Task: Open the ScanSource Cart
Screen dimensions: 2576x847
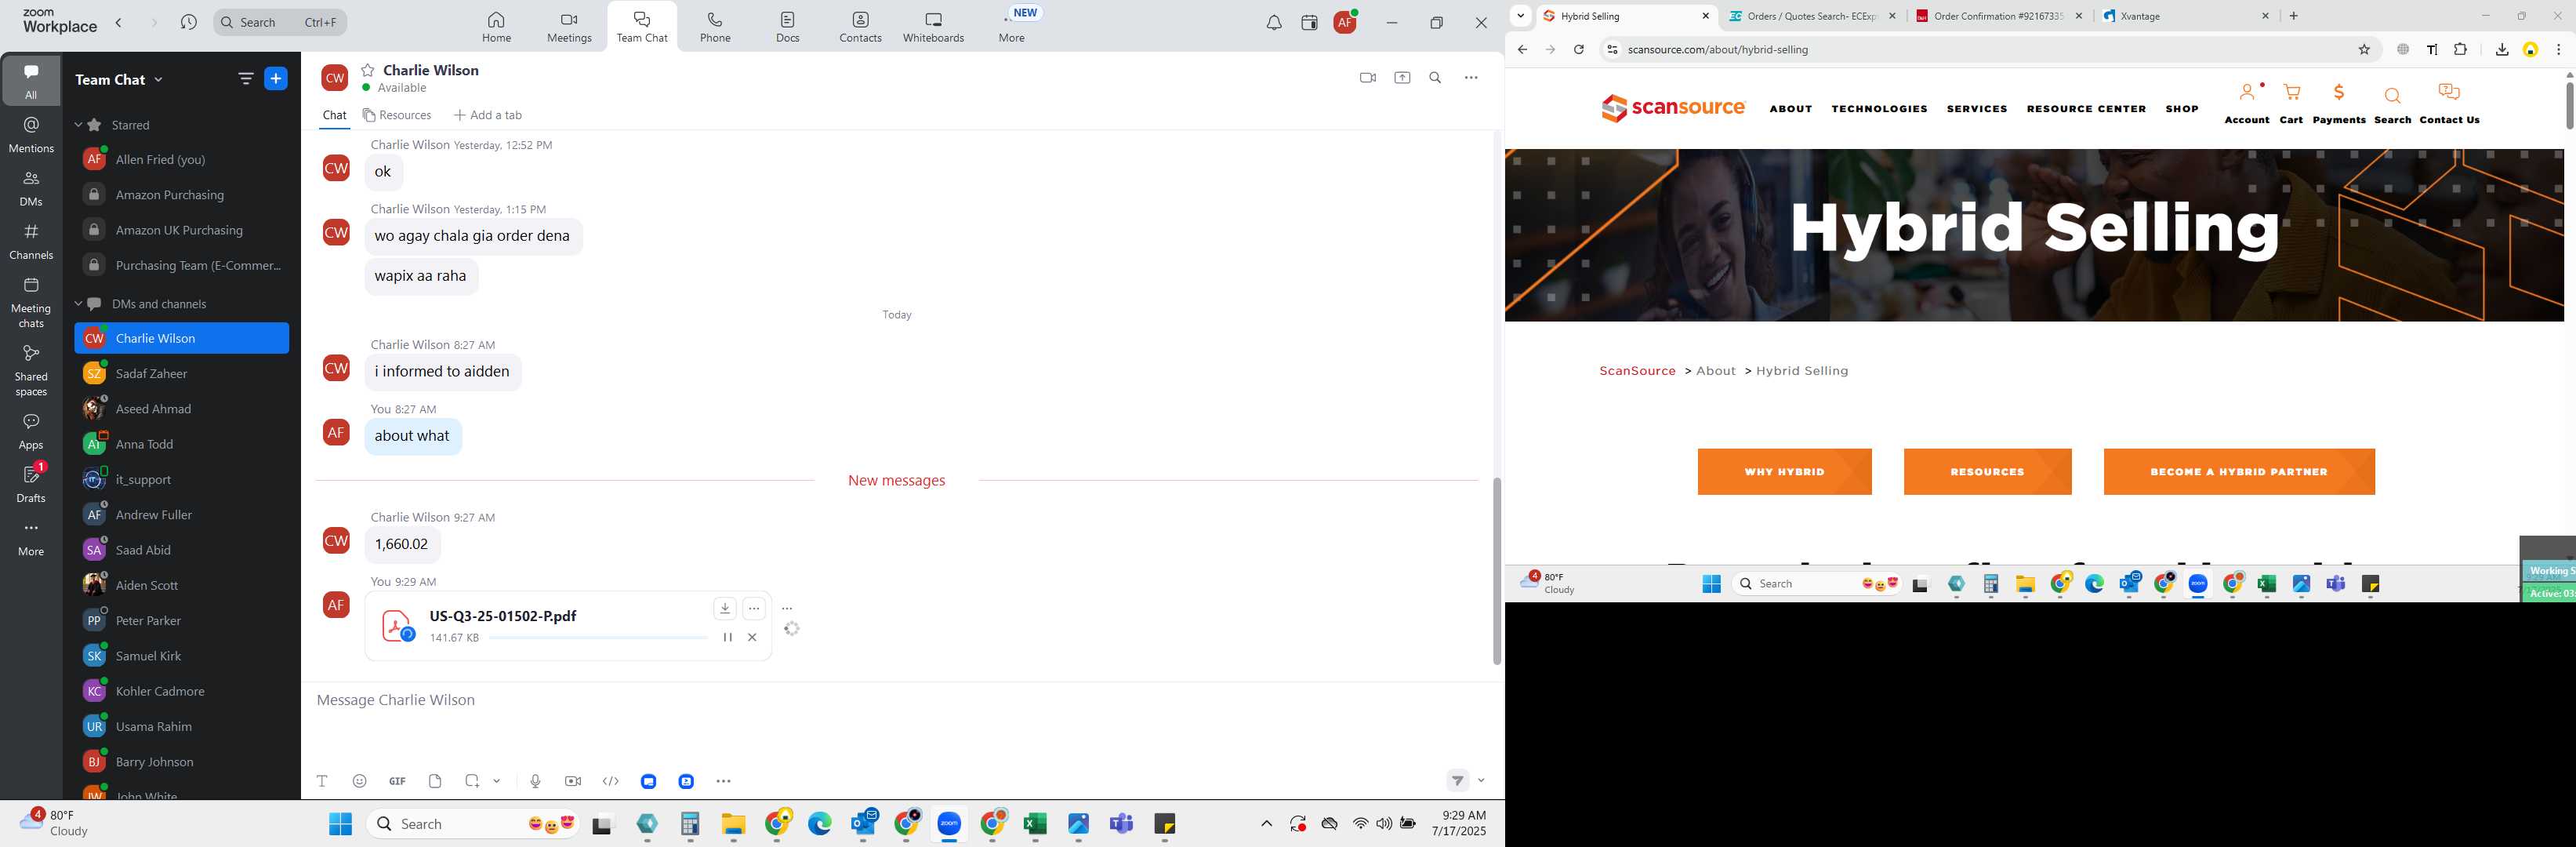Action: (2291, 103)
